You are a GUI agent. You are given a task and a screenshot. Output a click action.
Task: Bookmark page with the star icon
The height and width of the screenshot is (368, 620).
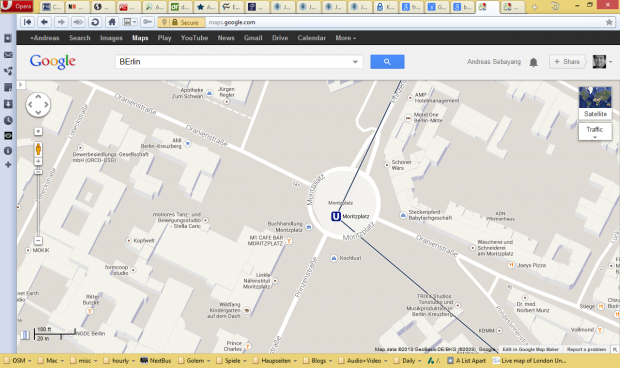(x=609, y=22)
